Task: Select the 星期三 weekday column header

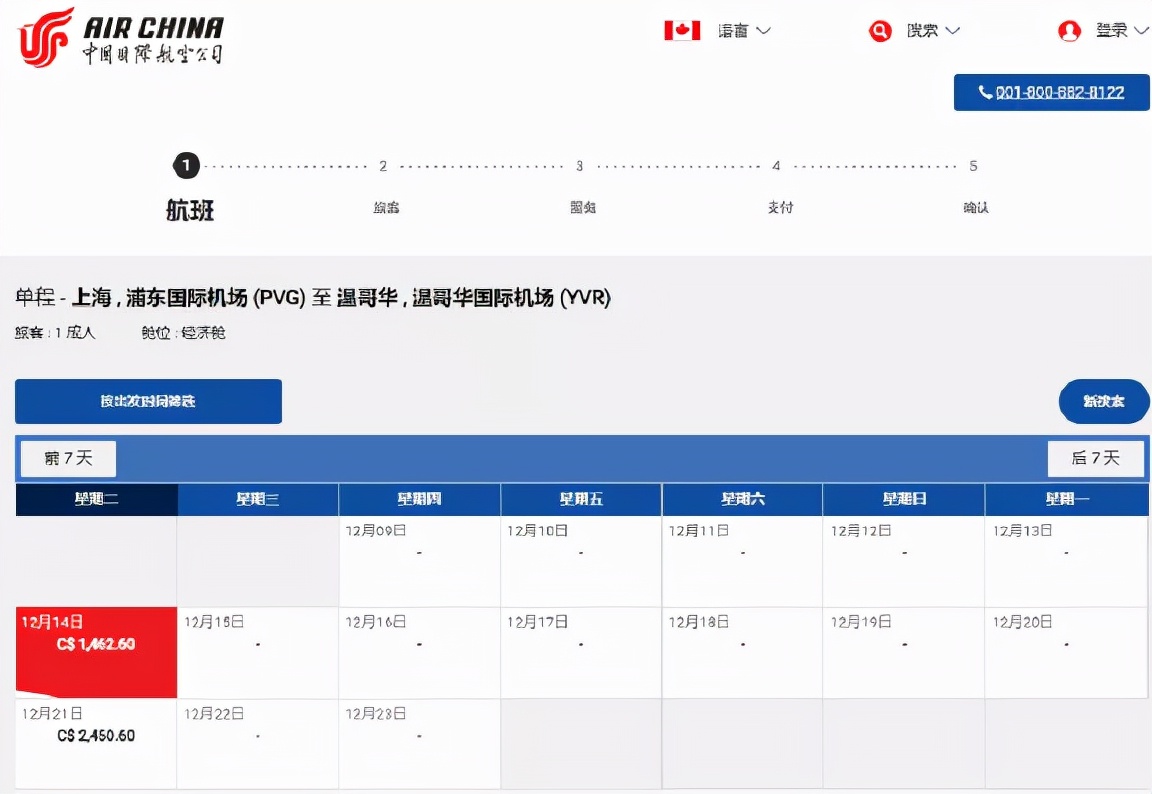Action: [x=258, y=499]
